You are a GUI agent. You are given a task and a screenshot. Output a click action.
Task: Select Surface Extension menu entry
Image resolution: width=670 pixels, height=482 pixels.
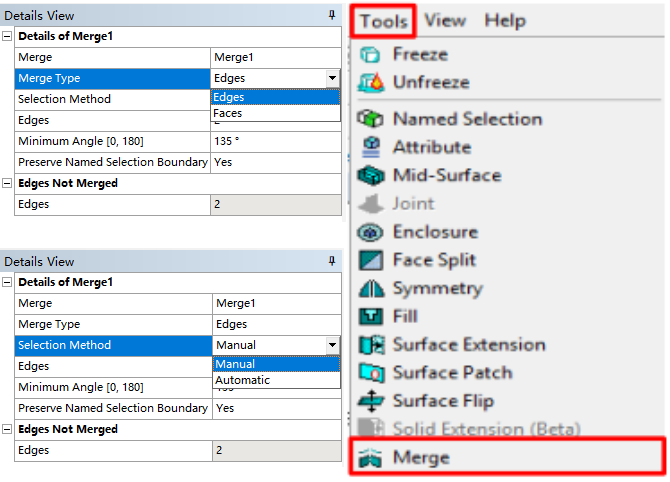(x=469, y=345)
